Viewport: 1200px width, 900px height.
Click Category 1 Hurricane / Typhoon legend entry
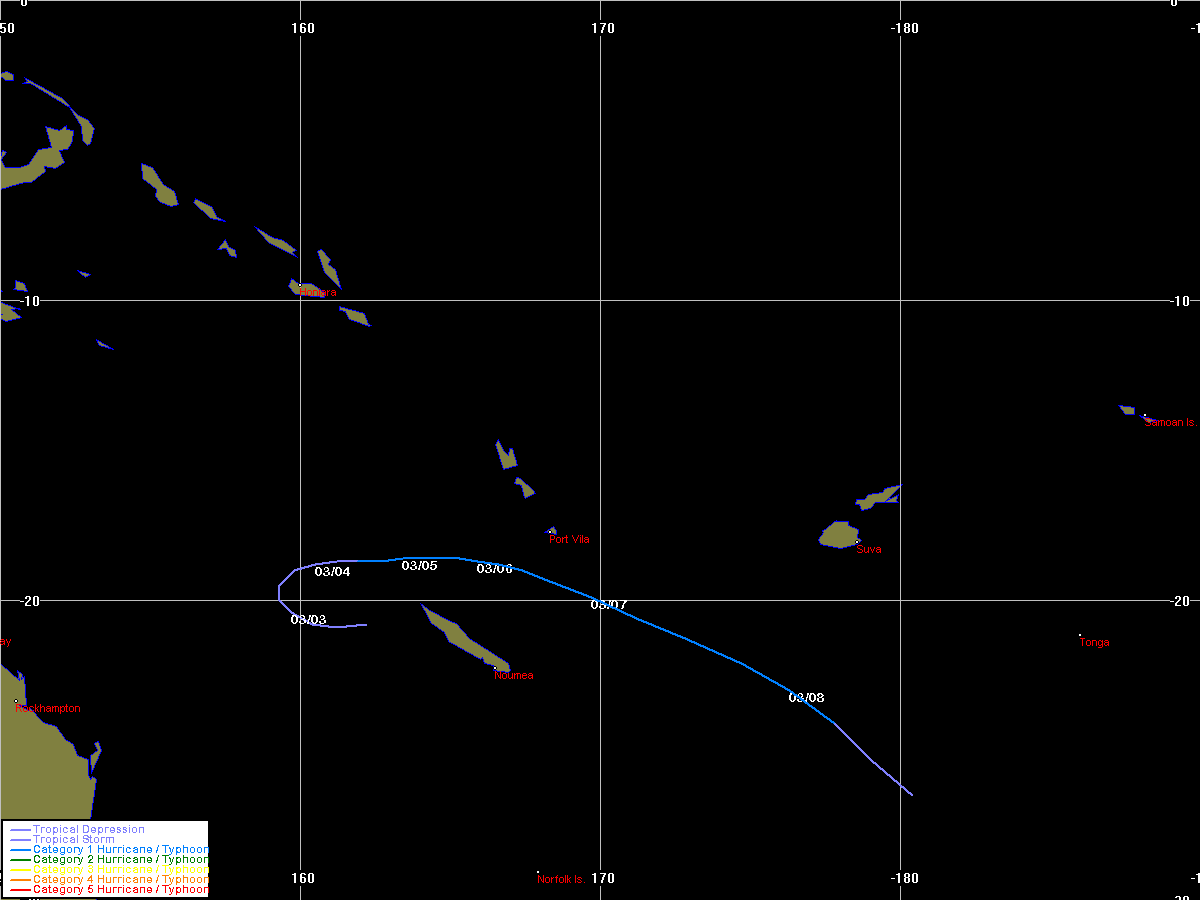[120, 850]
